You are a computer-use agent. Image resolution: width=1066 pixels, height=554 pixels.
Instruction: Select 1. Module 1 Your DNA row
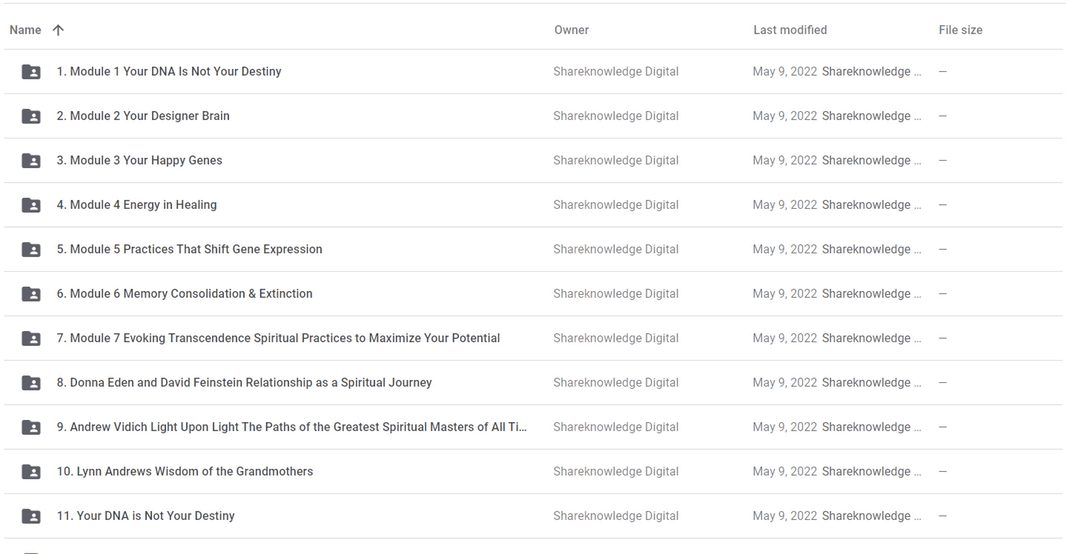(533, 71)
